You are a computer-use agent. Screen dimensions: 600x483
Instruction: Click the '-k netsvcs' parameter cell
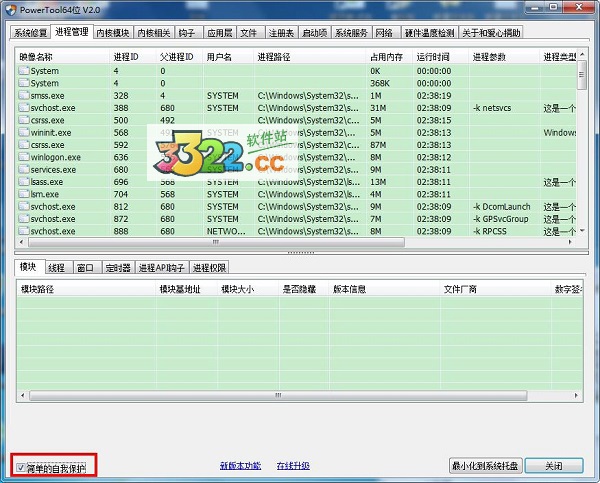[x=492, y=108]
